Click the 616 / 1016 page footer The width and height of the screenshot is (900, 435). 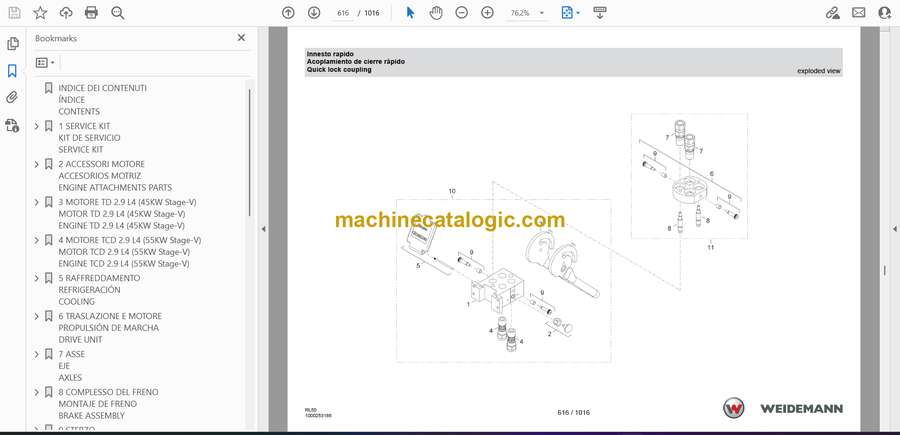pyautogui.click(x=573, y=412)
